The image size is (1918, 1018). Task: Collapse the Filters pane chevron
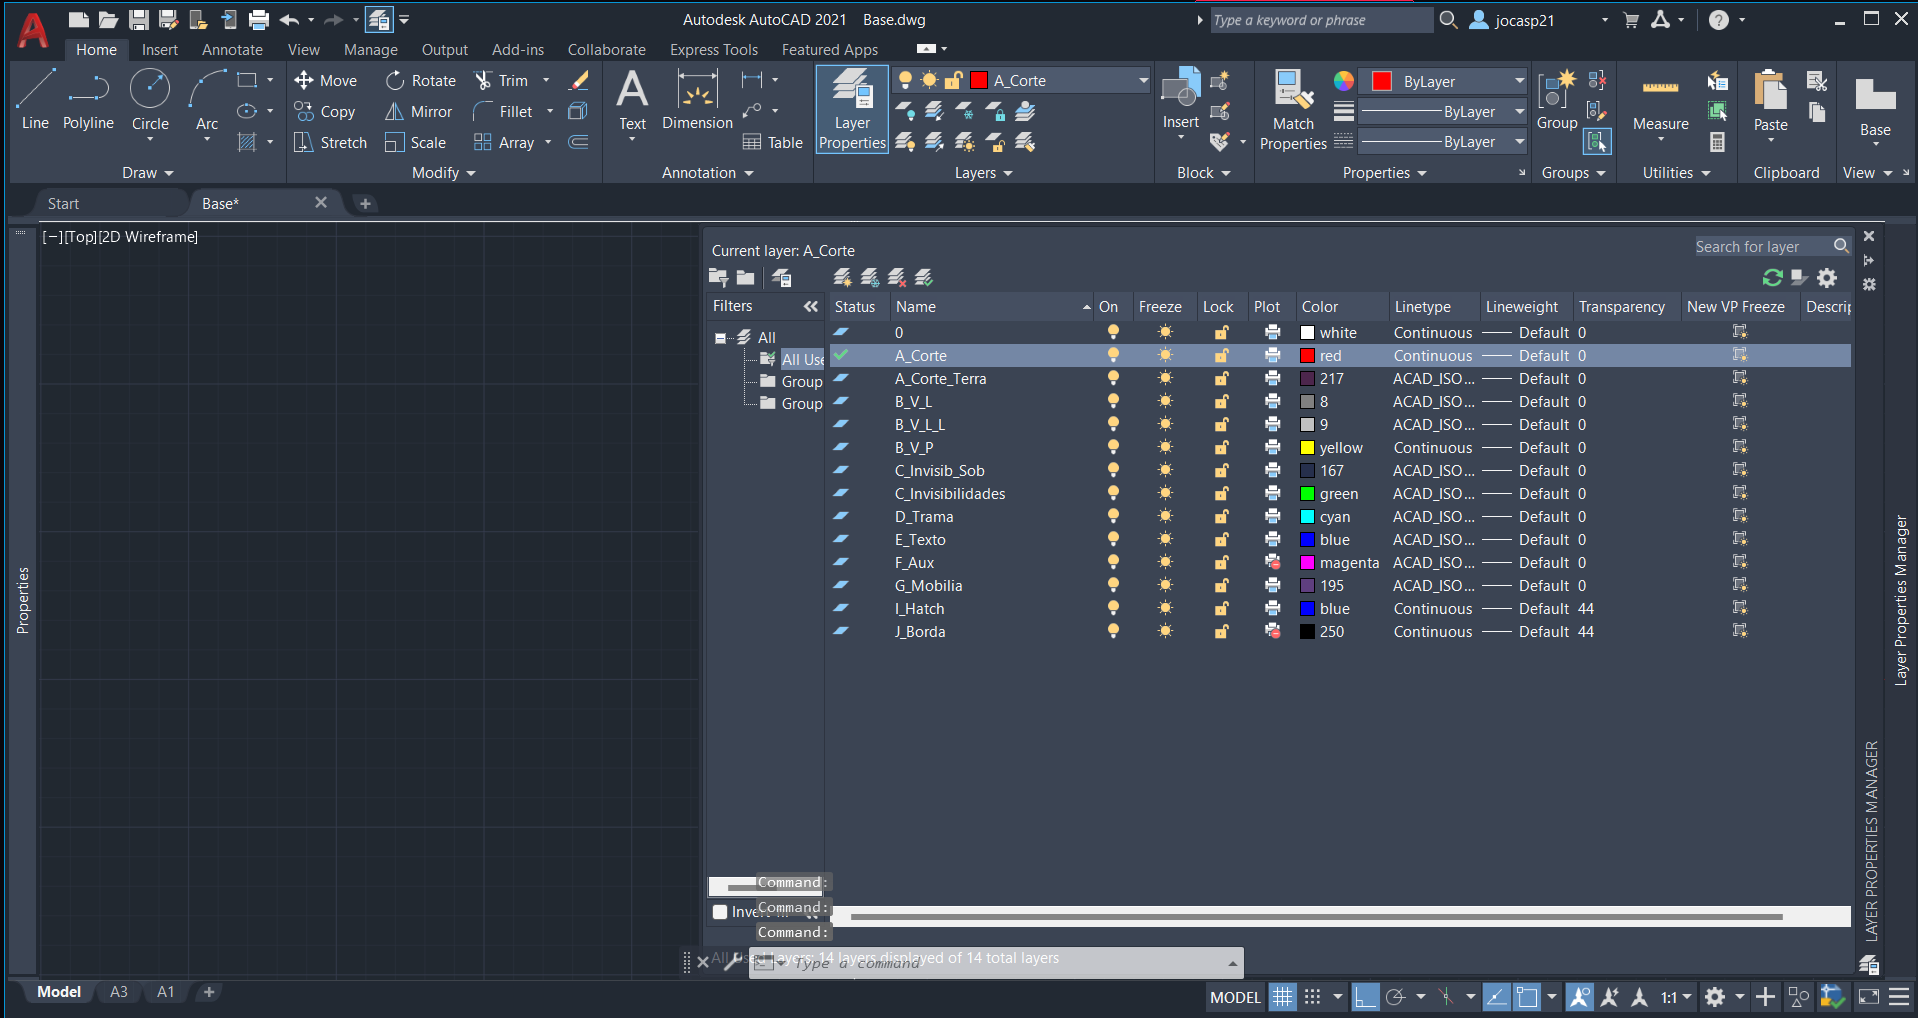[x=811, y=306]
